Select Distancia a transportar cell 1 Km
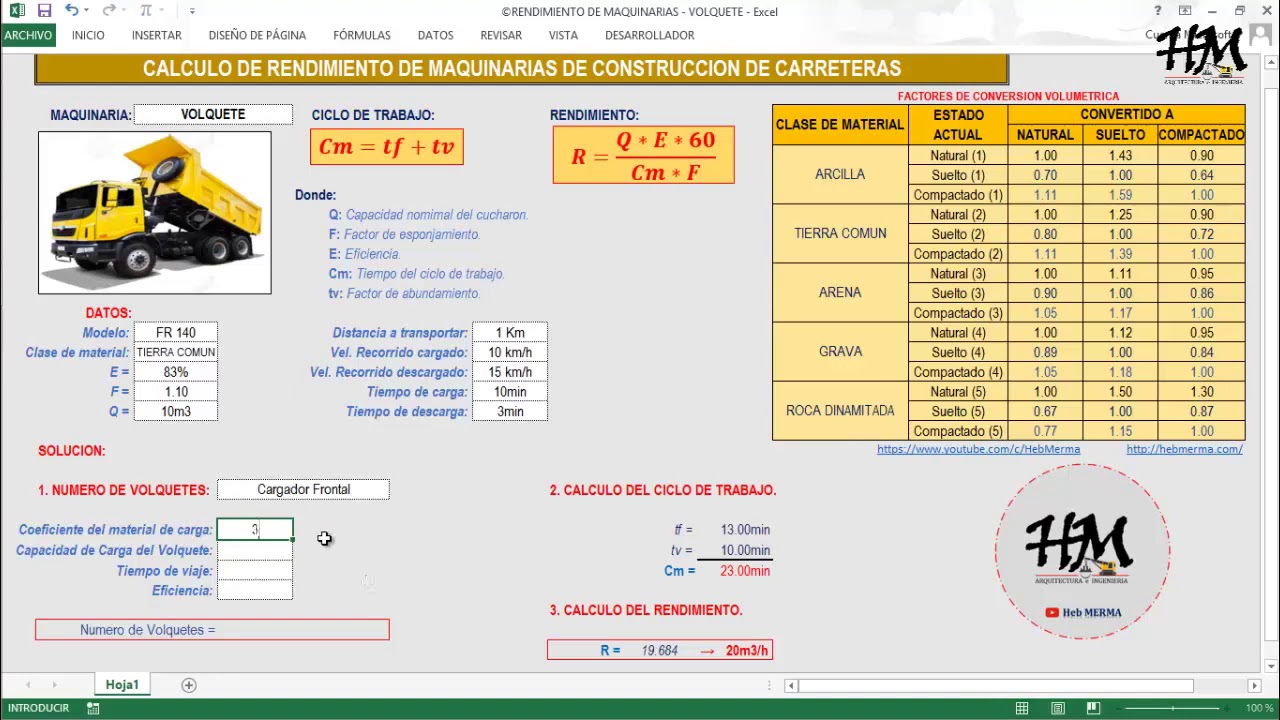The image size is (1280, 720). pos(510,333)
